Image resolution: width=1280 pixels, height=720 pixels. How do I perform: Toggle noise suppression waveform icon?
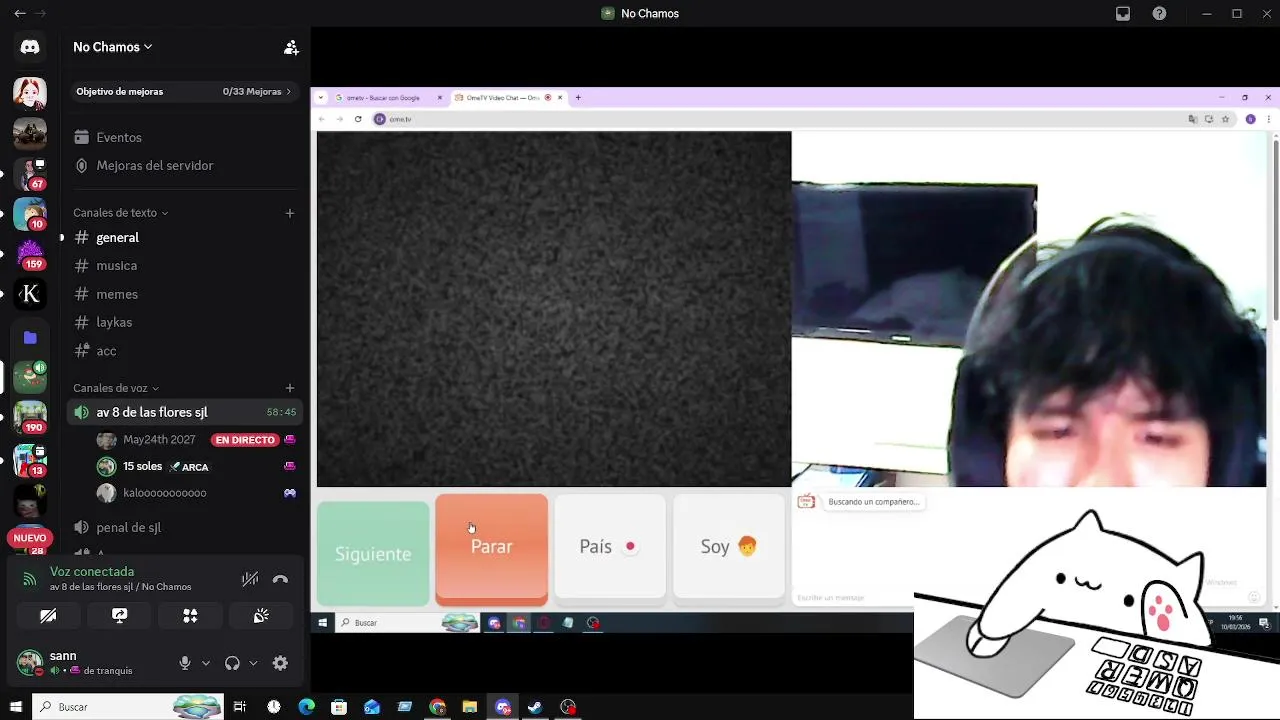[250, 579]
